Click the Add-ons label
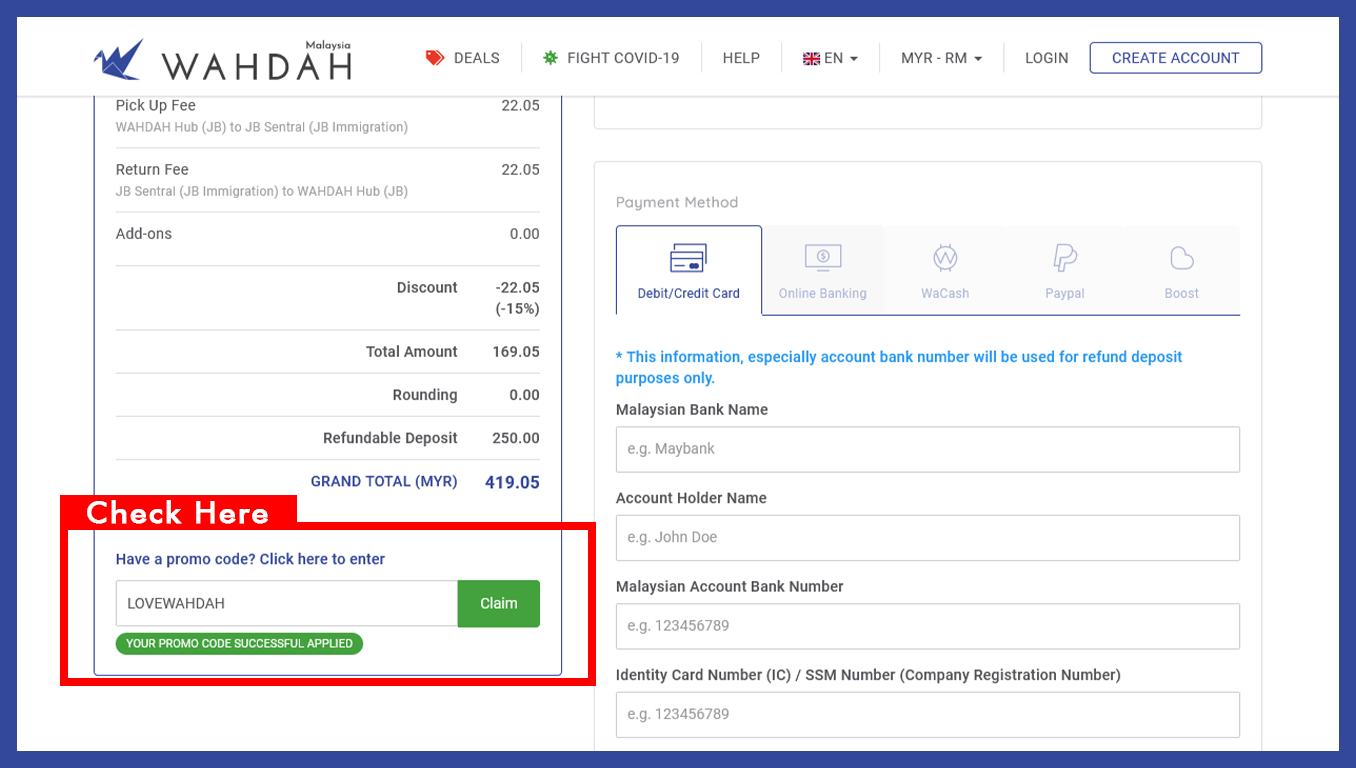Screen dimensions: 1356x768 tap(144, 233)
